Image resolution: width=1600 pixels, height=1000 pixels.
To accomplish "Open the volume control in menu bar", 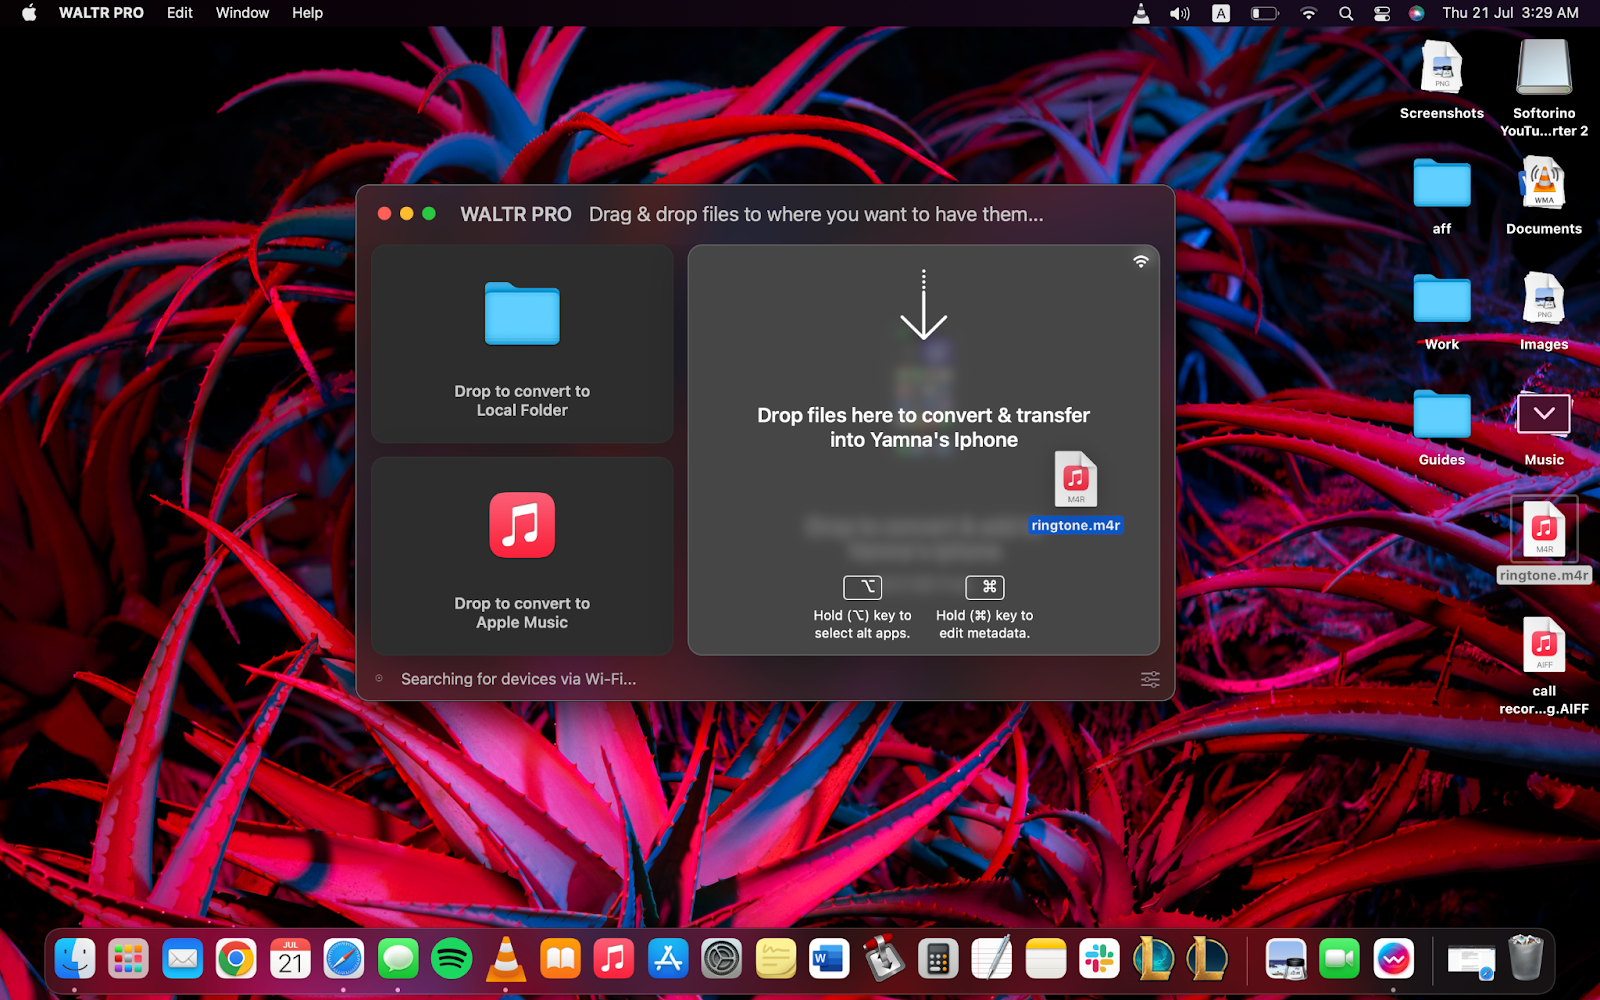I will tap(1180, 13).
